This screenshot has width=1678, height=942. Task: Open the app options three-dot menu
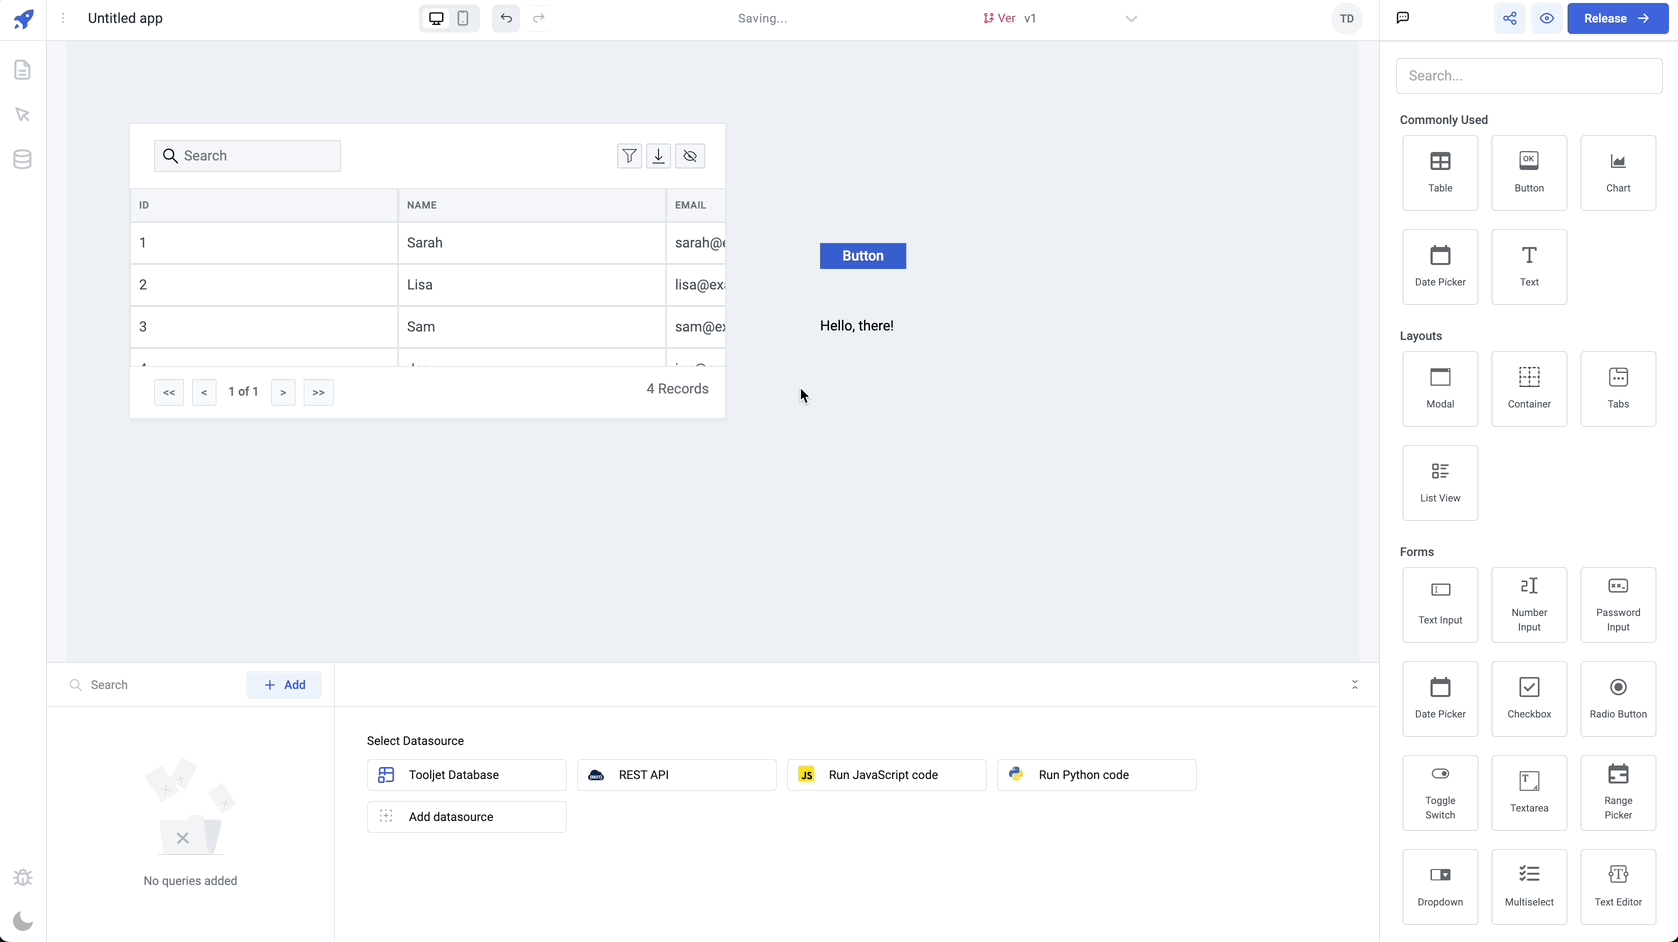(x=63, y=18)
